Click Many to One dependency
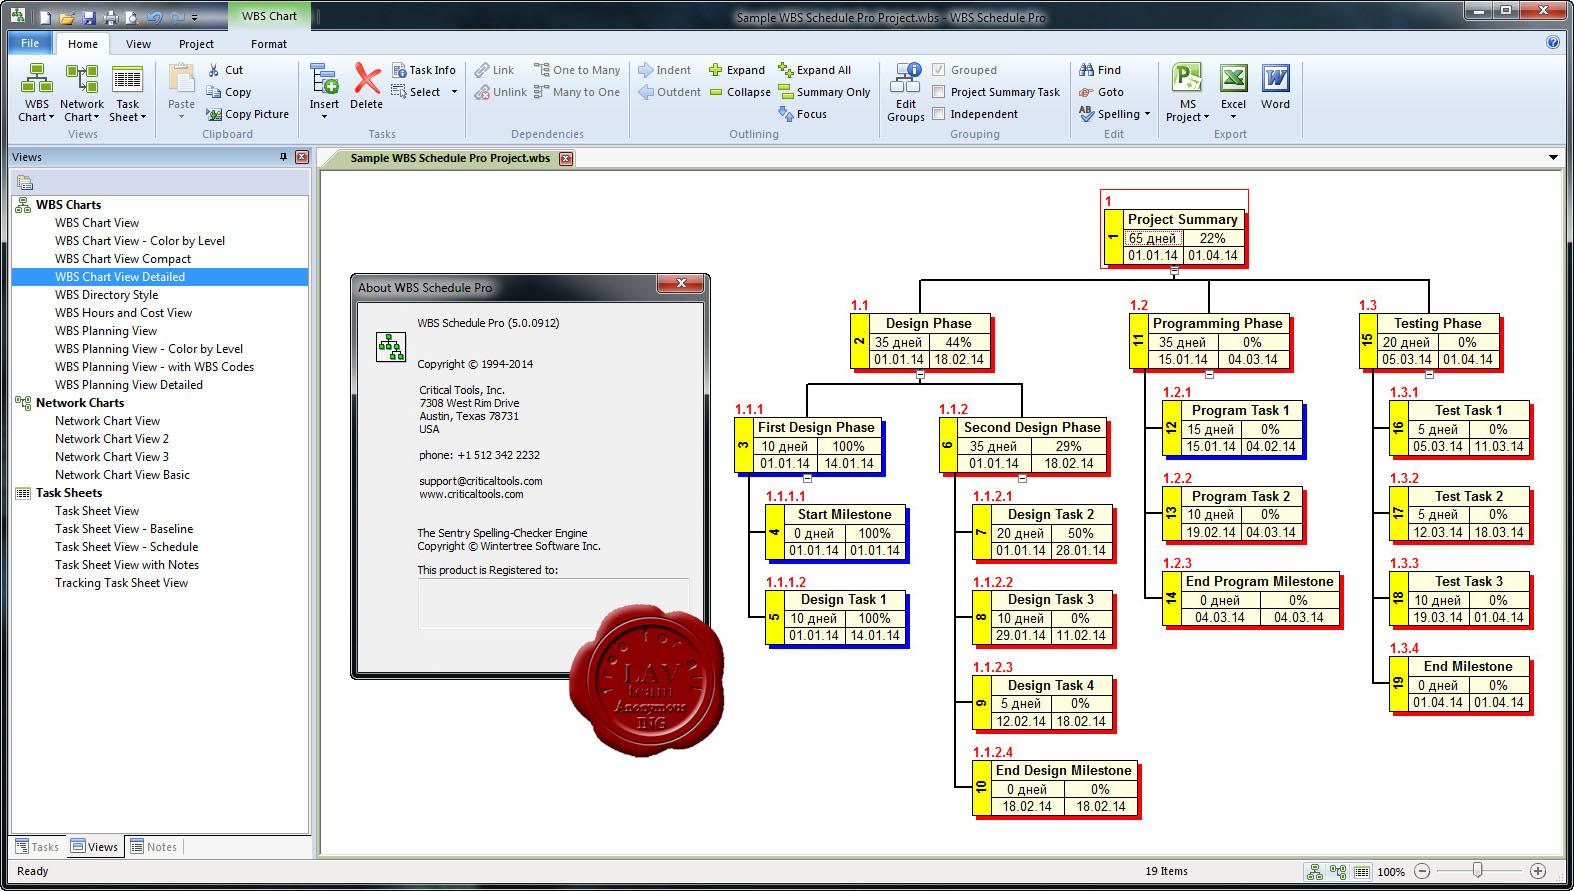The width and height of the screenshot is (1574, 891). (x=577, y=92)
